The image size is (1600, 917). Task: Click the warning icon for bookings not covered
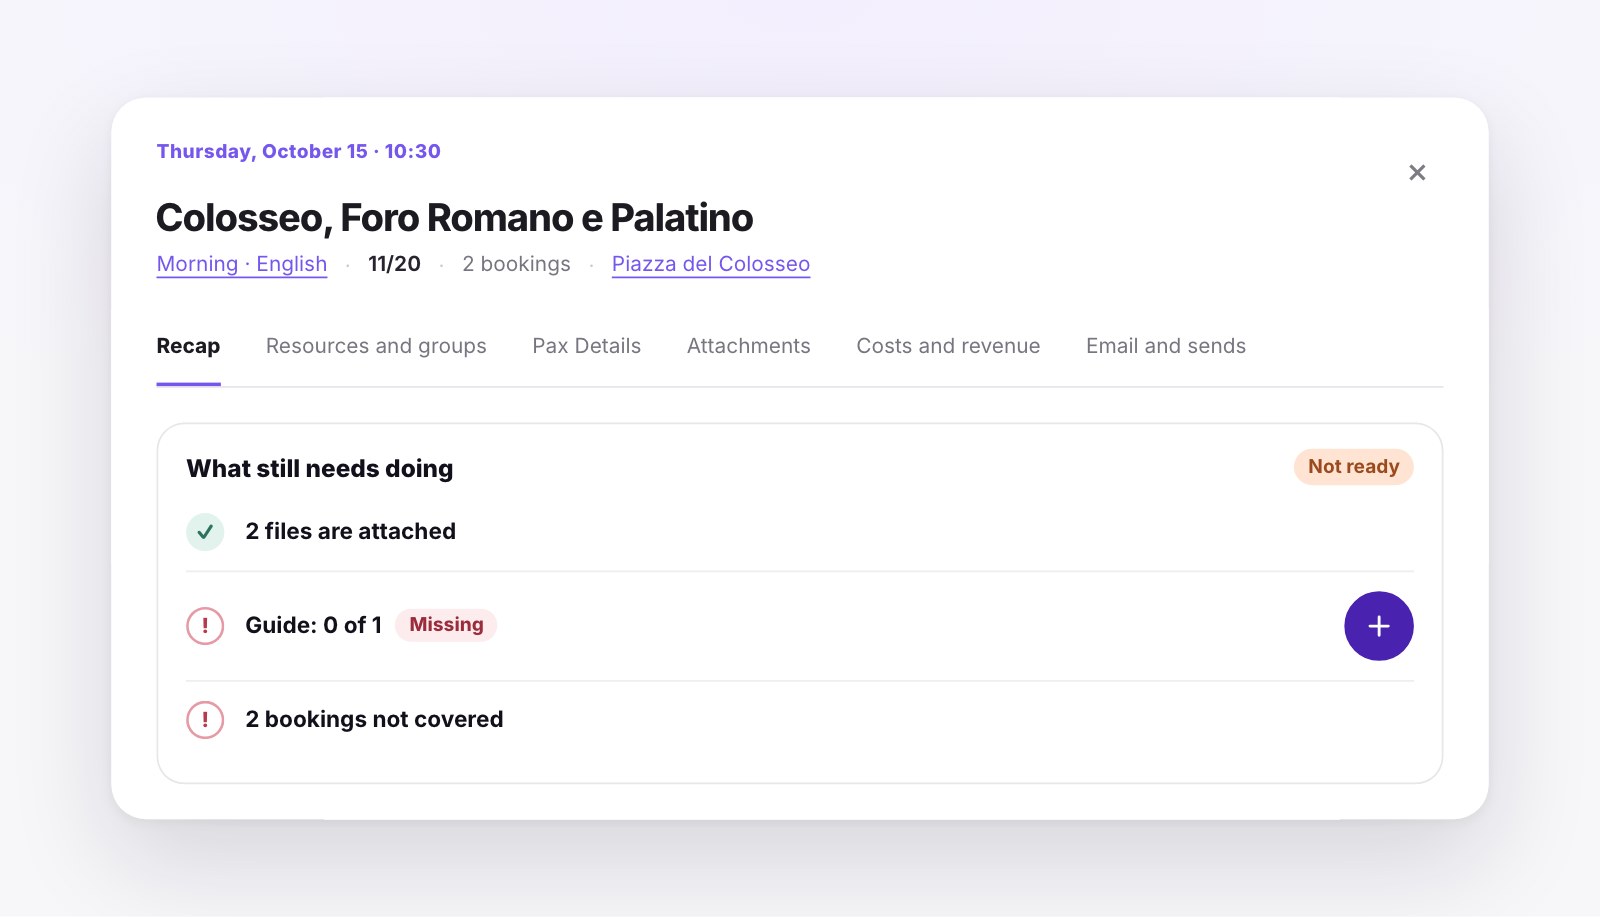click(x=205, y=720)
